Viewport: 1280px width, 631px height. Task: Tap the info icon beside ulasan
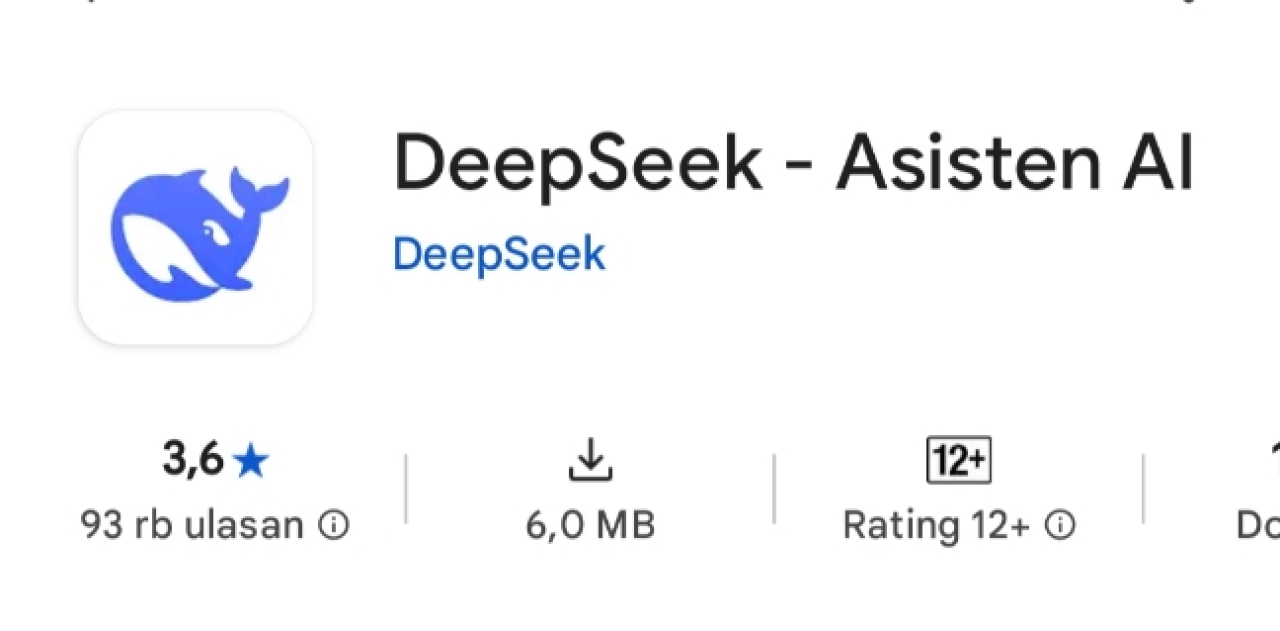(x=334, y=525)
